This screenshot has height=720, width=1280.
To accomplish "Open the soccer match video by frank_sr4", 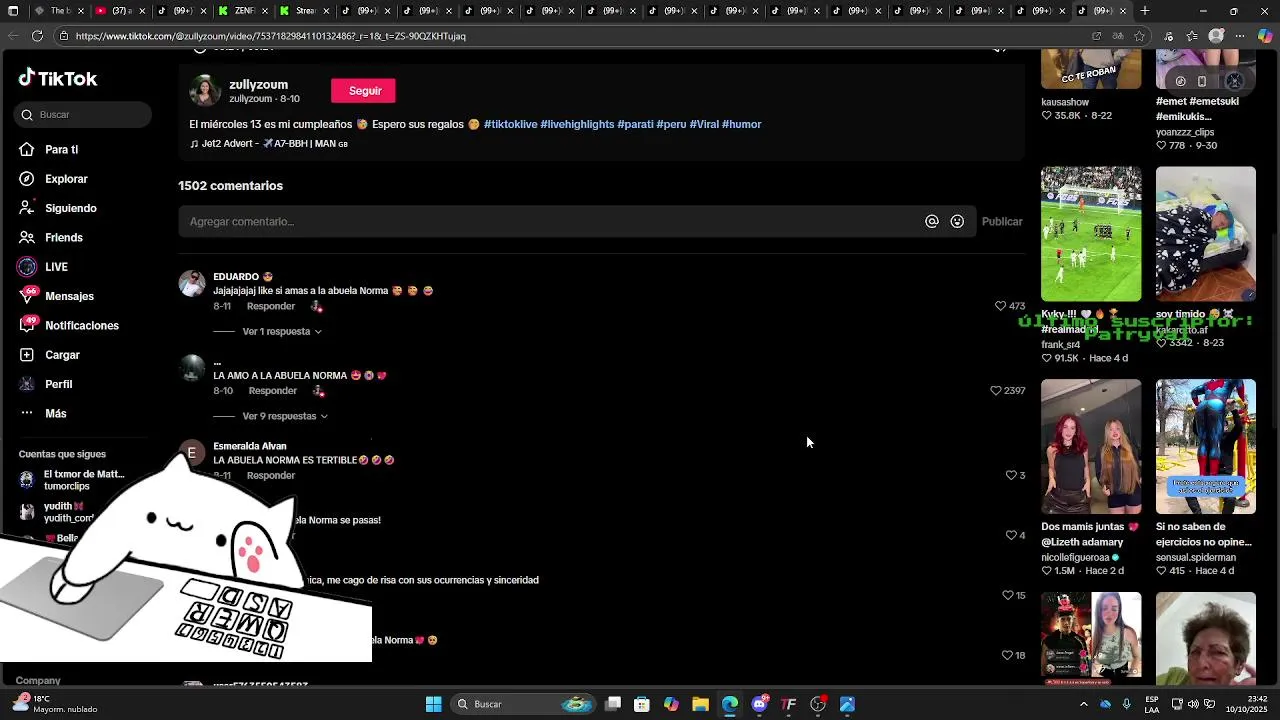I will [x=1091, y=234].
